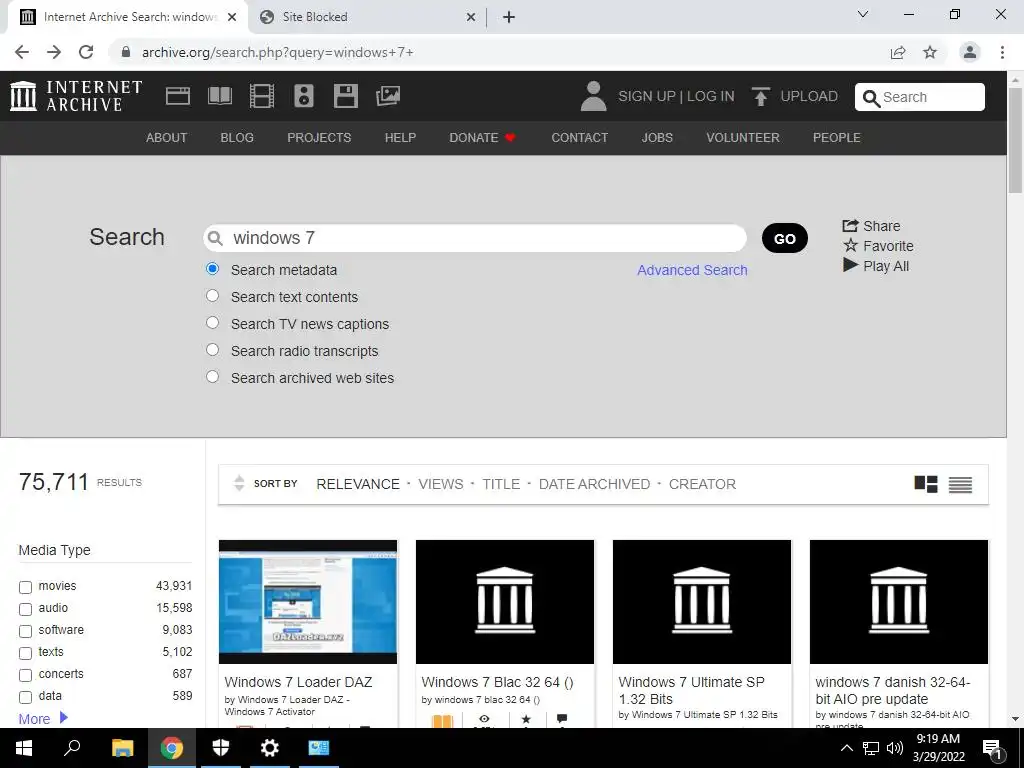Check the concerts media type checkbox
The height and width of the screenshot is (768, 1024).
tap(25, 675)
